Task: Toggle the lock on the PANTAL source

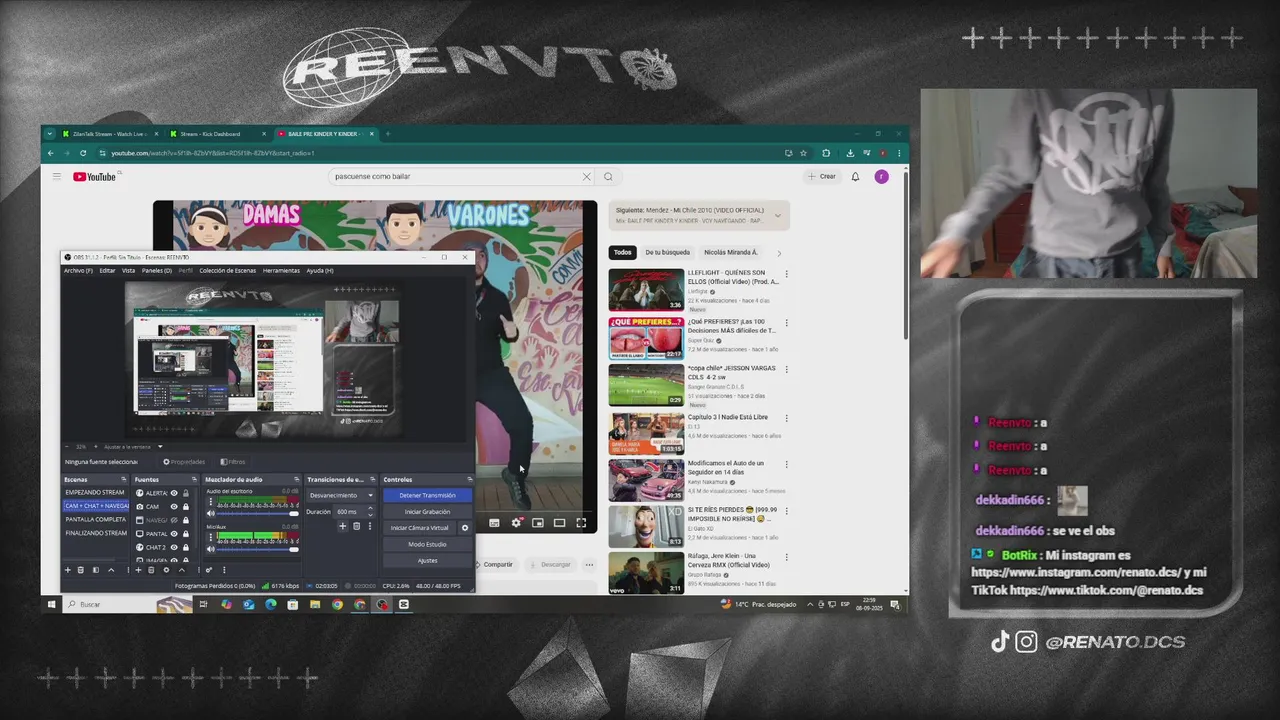Action: (x=186, y=534)
